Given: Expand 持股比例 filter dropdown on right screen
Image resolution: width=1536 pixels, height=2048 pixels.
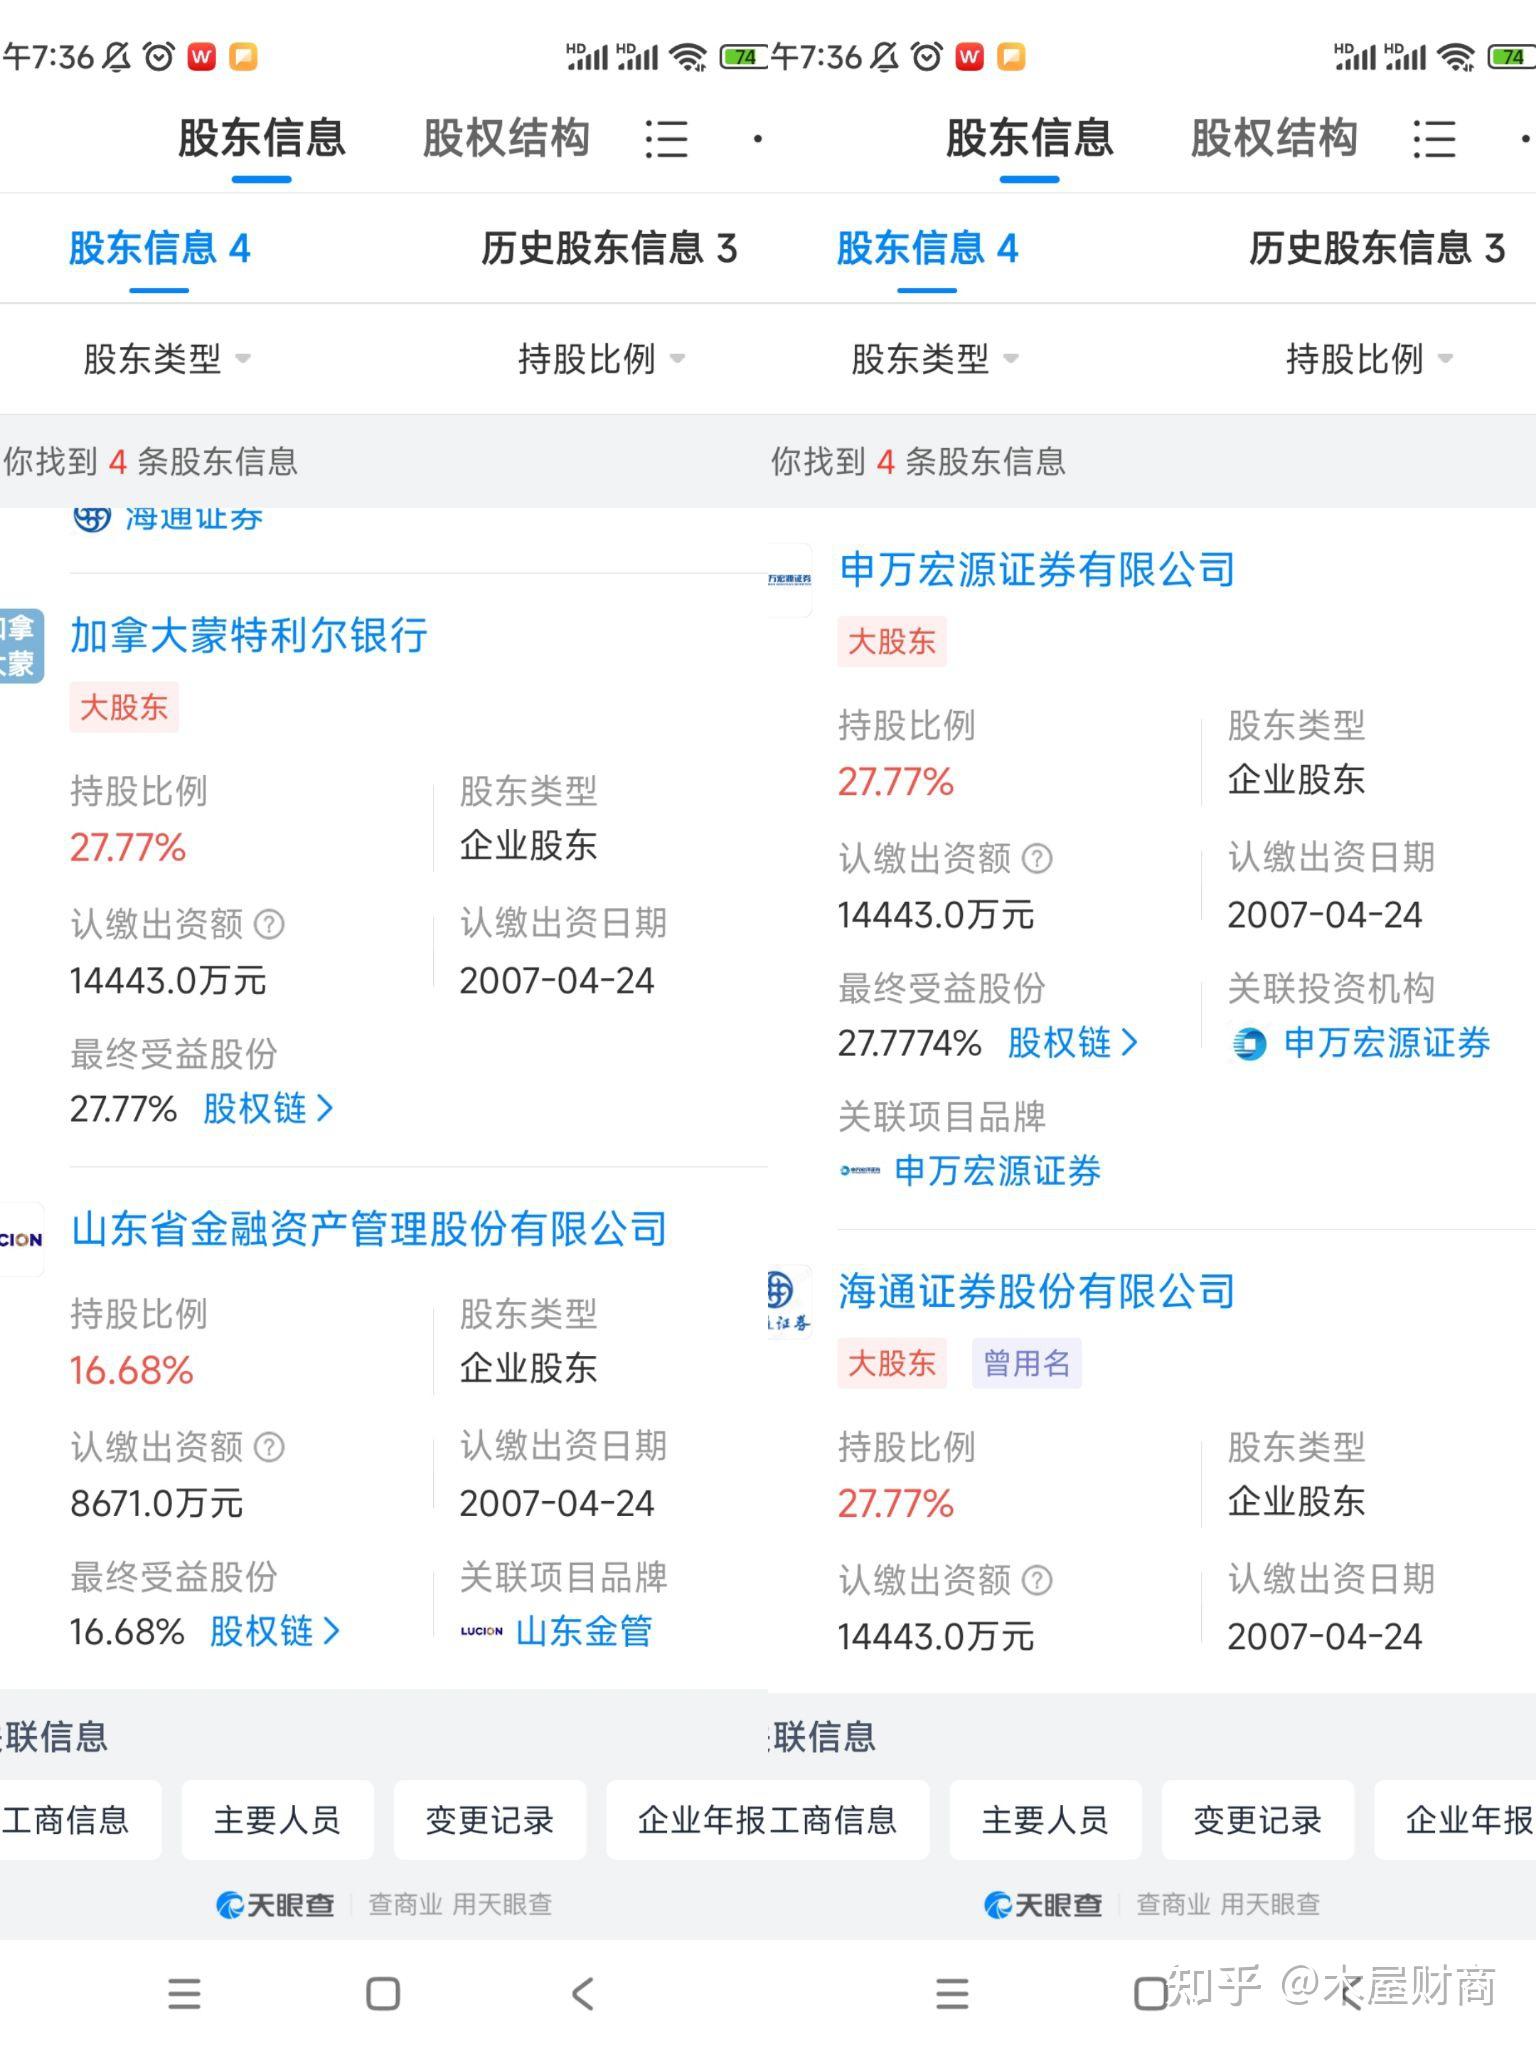Looking at the screenshot, I should [x=1369, y=358].
